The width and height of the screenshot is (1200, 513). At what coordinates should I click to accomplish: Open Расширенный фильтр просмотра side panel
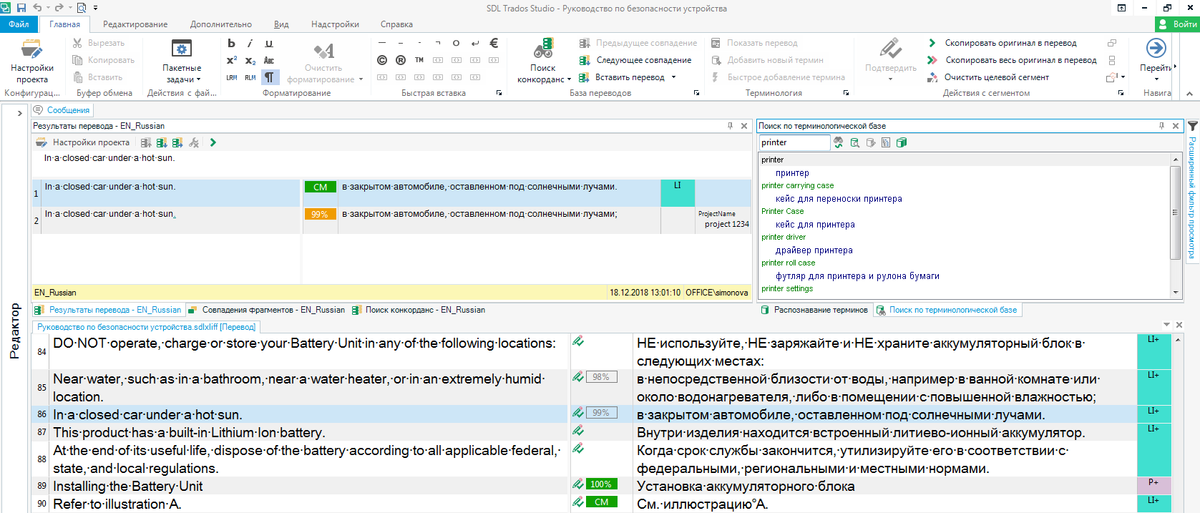point(1192,193)
